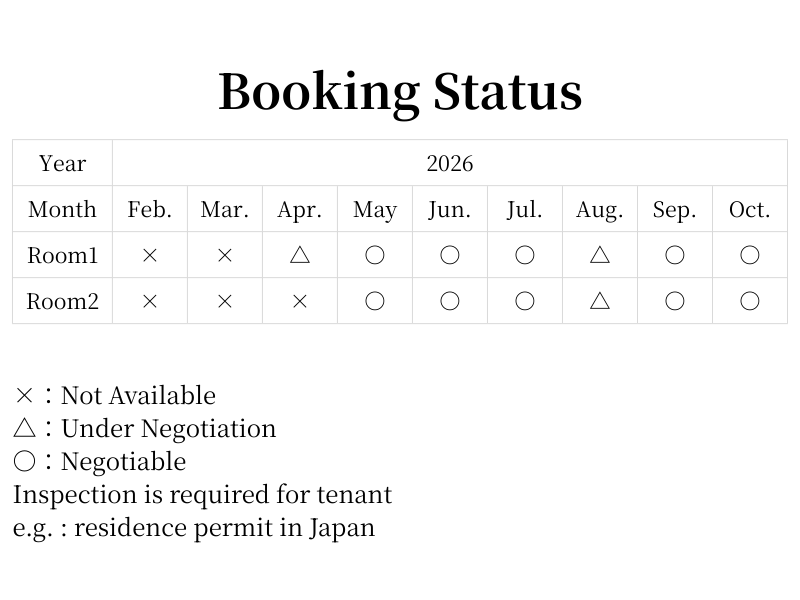Screen dimensions: 800x600
Task: Select Room1 May circle availability symbol
Action: 375,255
